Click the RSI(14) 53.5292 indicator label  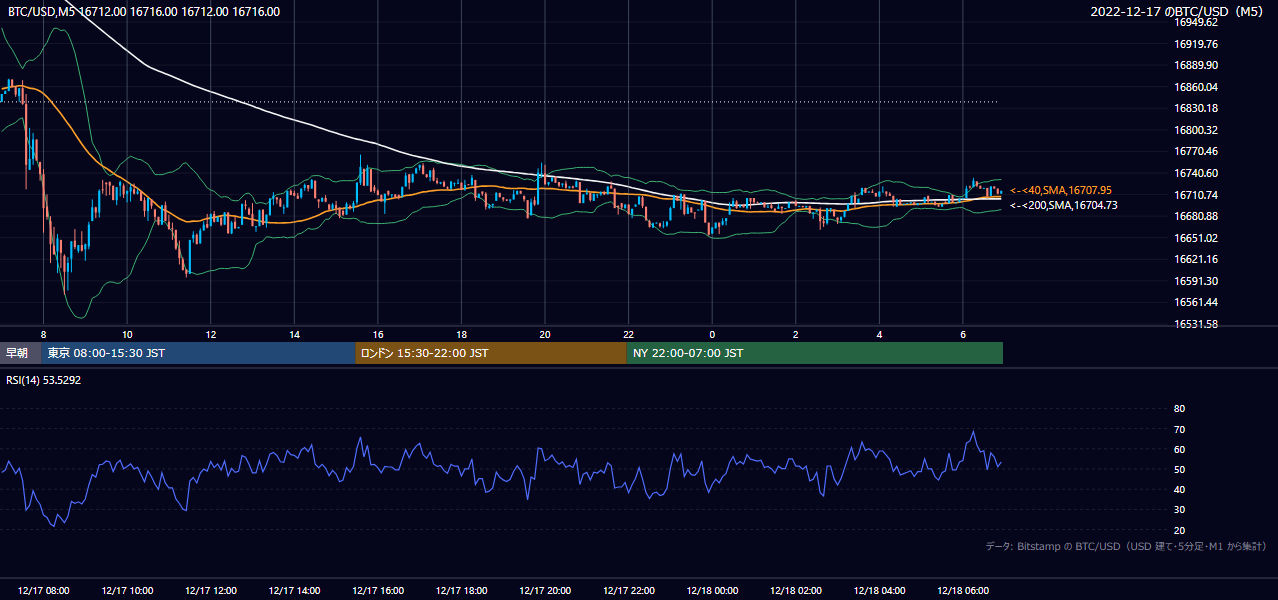(44, 380)
